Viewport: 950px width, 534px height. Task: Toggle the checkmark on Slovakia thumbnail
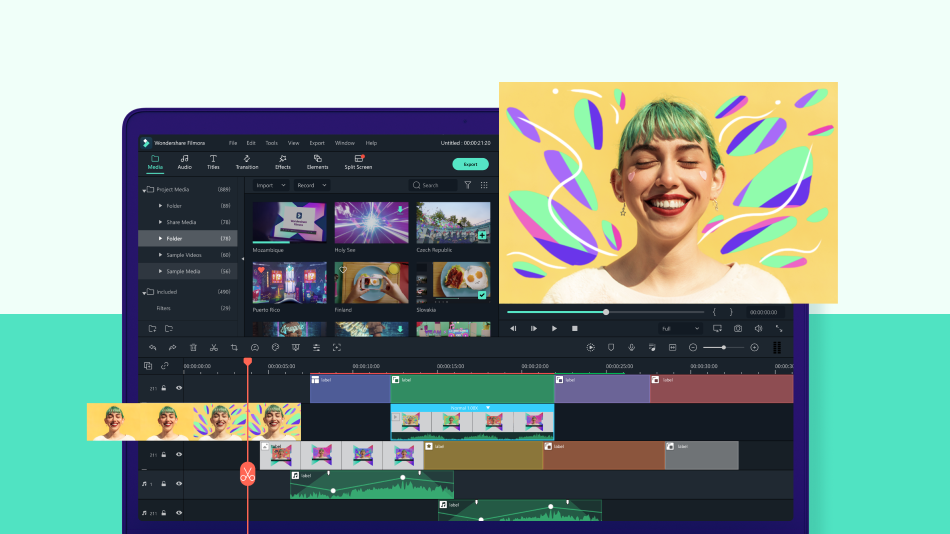(x=482, y=295)
